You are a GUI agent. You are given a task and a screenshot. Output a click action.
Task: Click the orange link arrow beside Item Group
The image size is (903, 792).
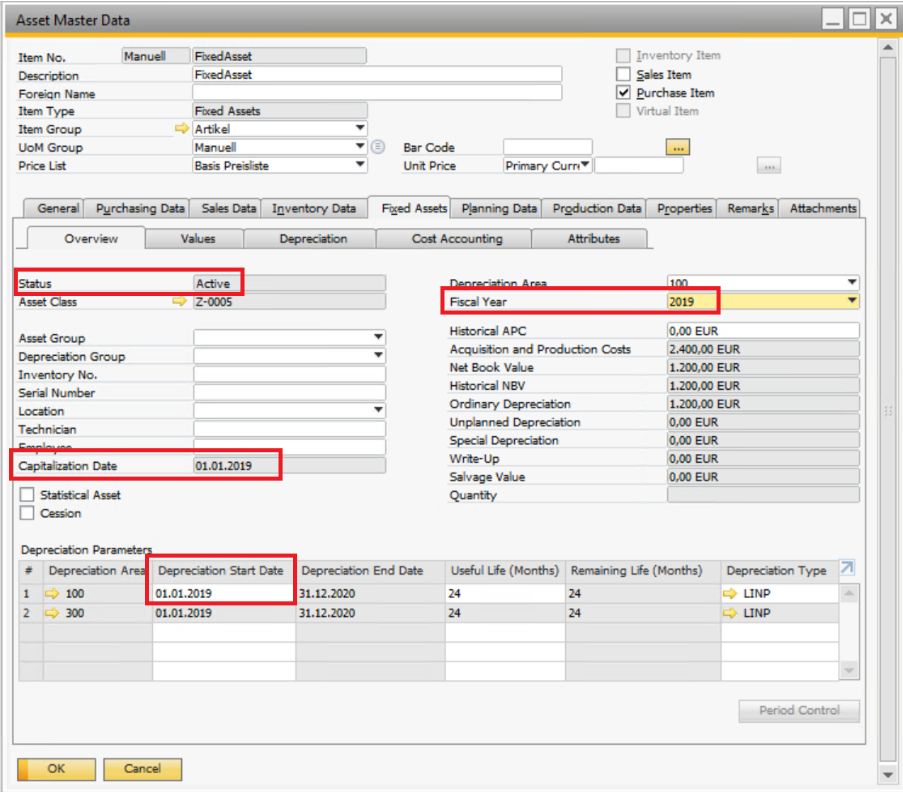tap(181, 129)
